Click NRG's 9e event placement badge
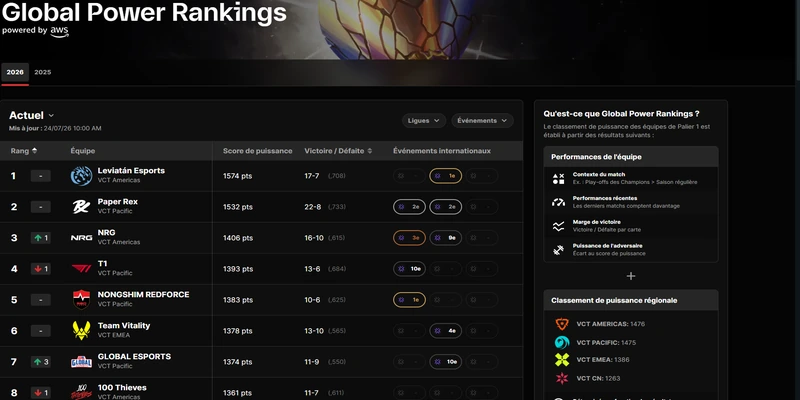This screenshot has height=400, width=800. coord(445,238)
